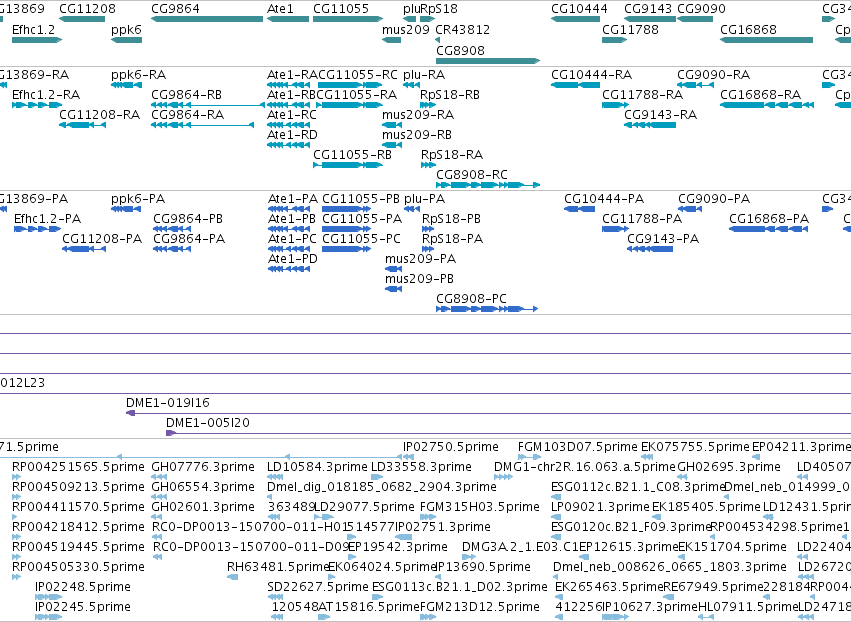Click EST GH07776.3prime
This screenshot has width=851, height=622.
pyautogui.click(x=159, y=477)
